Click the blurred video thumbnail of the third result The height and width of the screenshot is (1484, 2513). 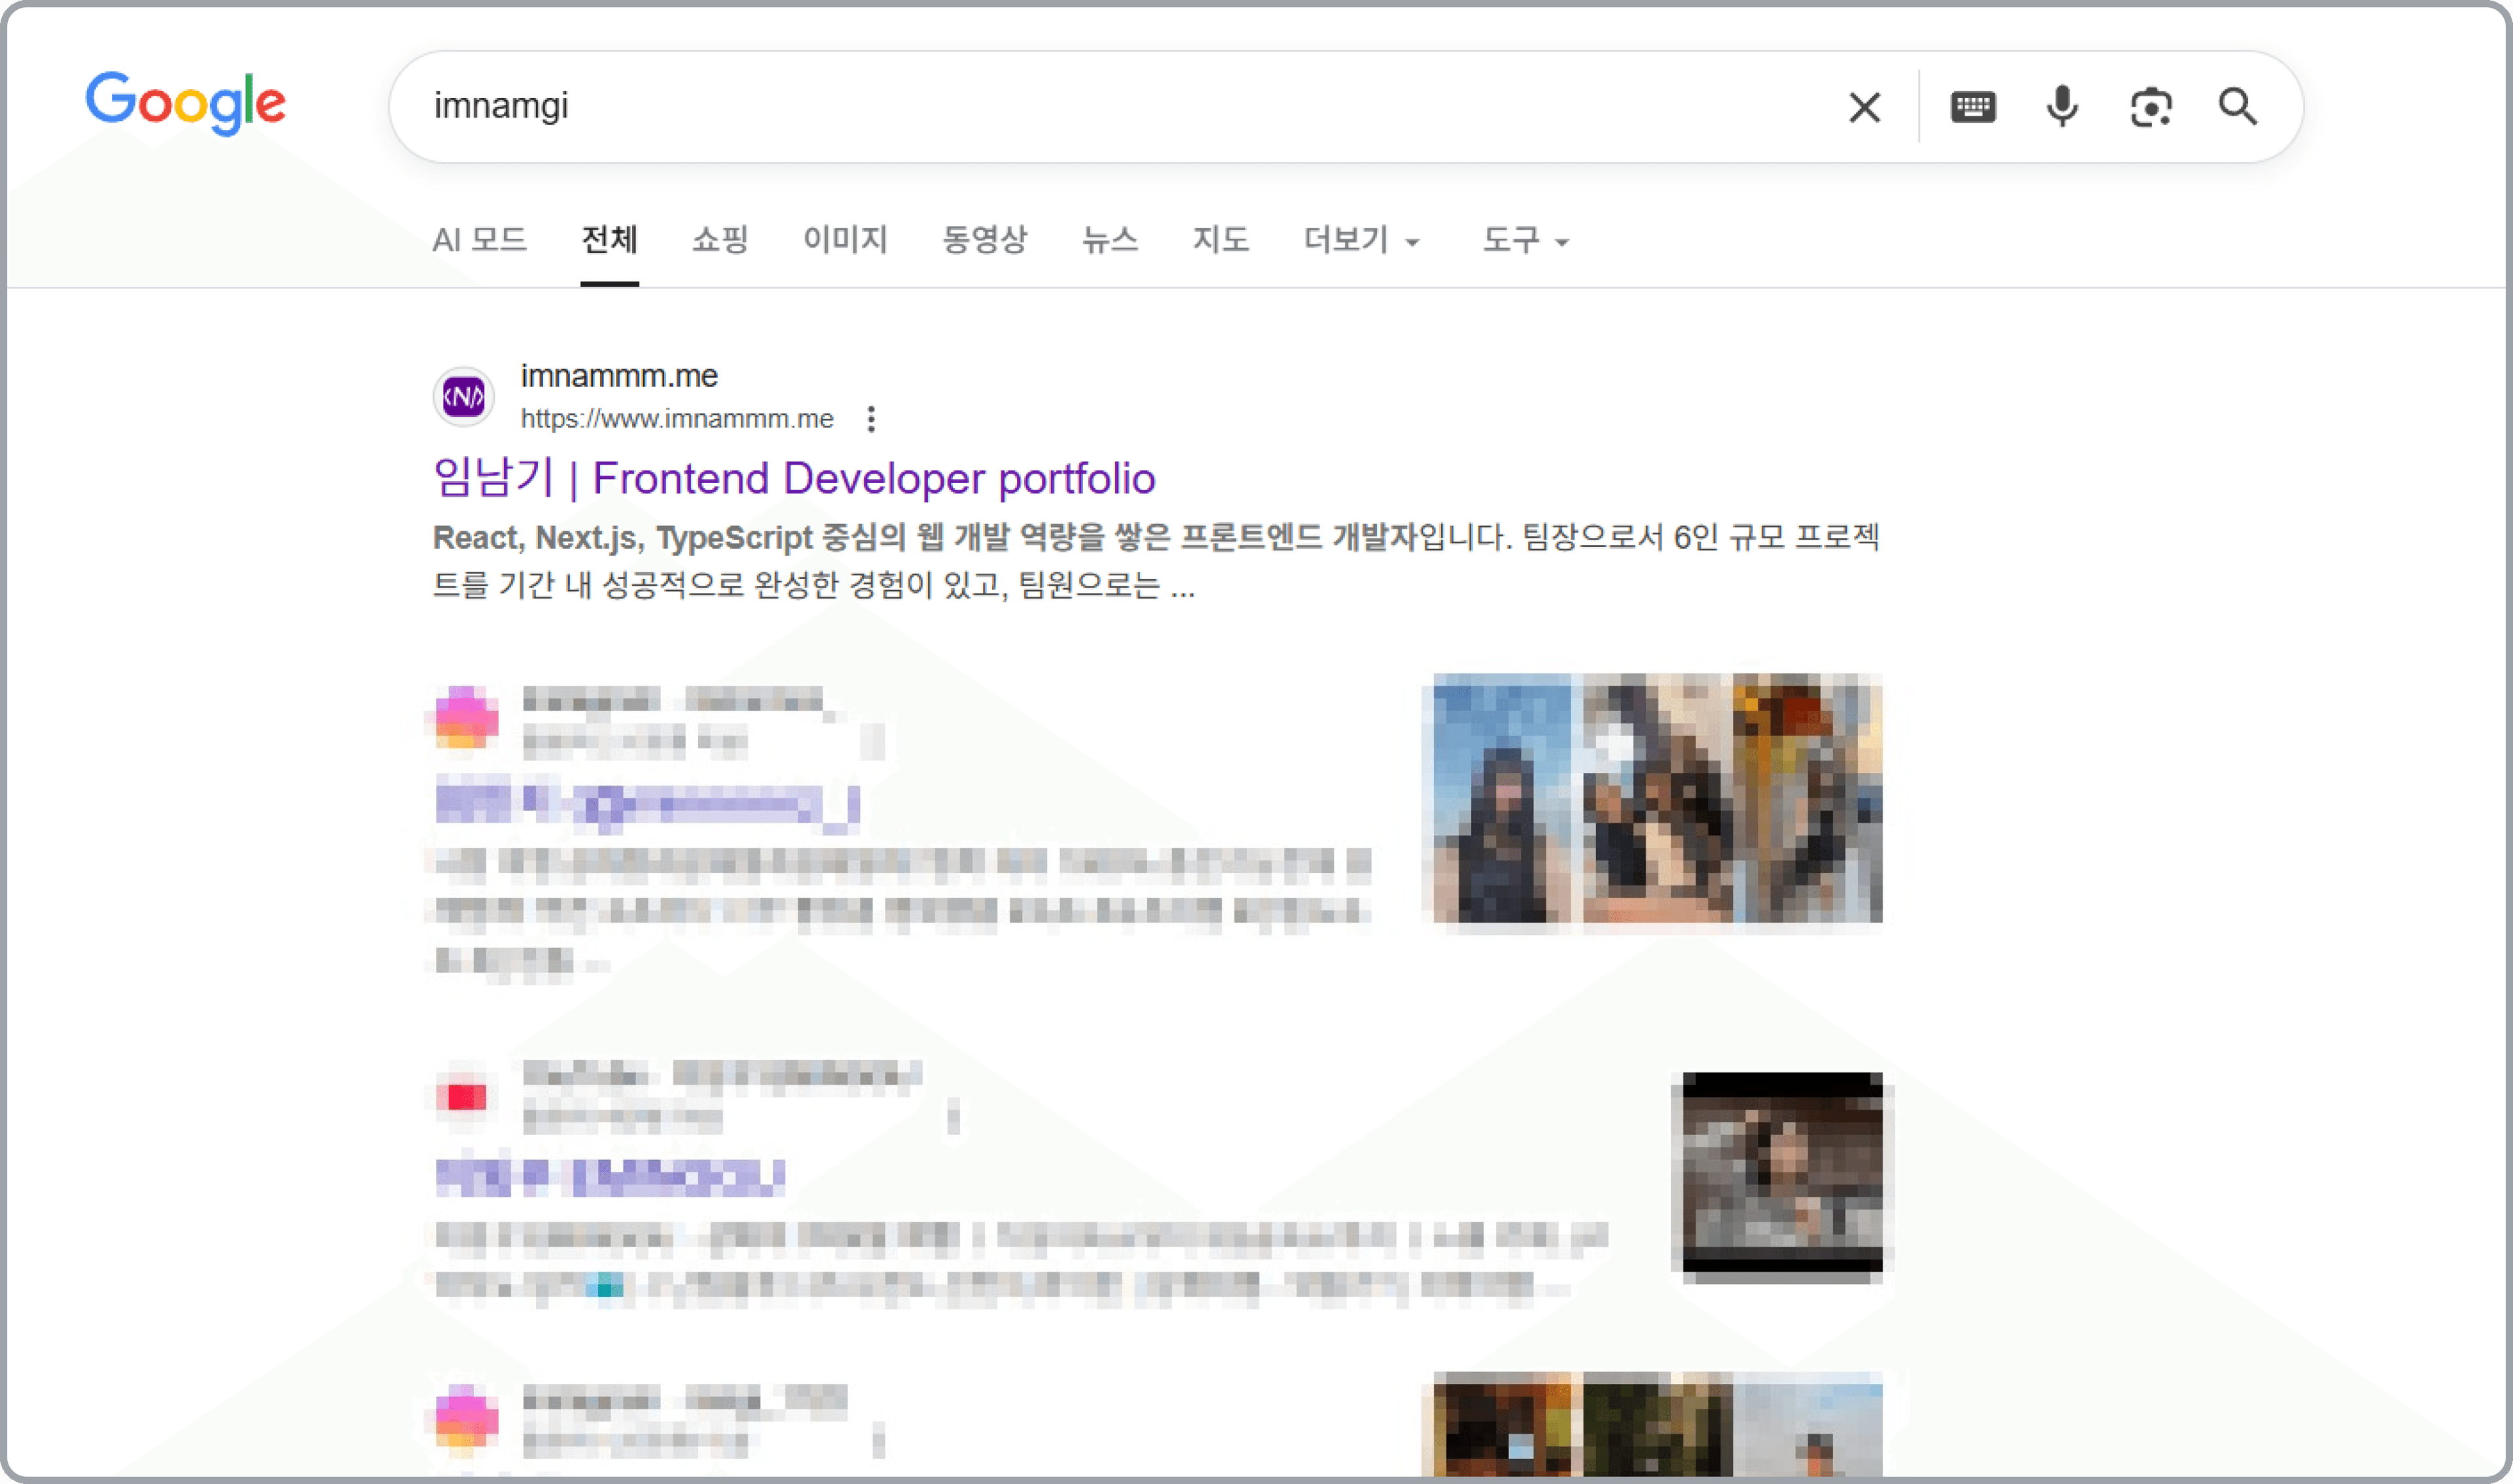click(x=1783, y=1175)
